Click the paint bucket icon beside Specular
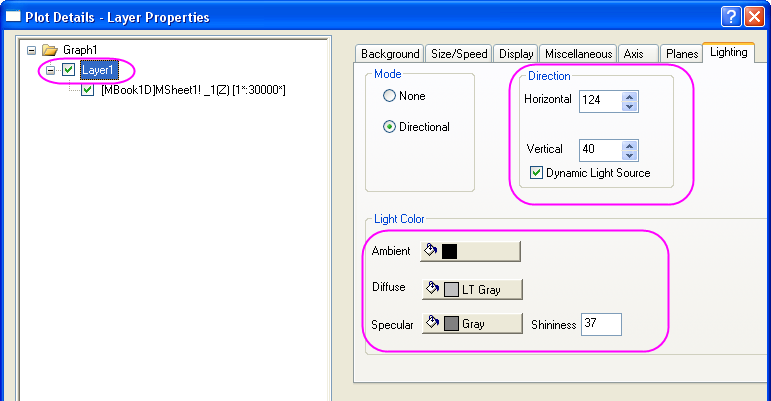 tap(431, 323)
